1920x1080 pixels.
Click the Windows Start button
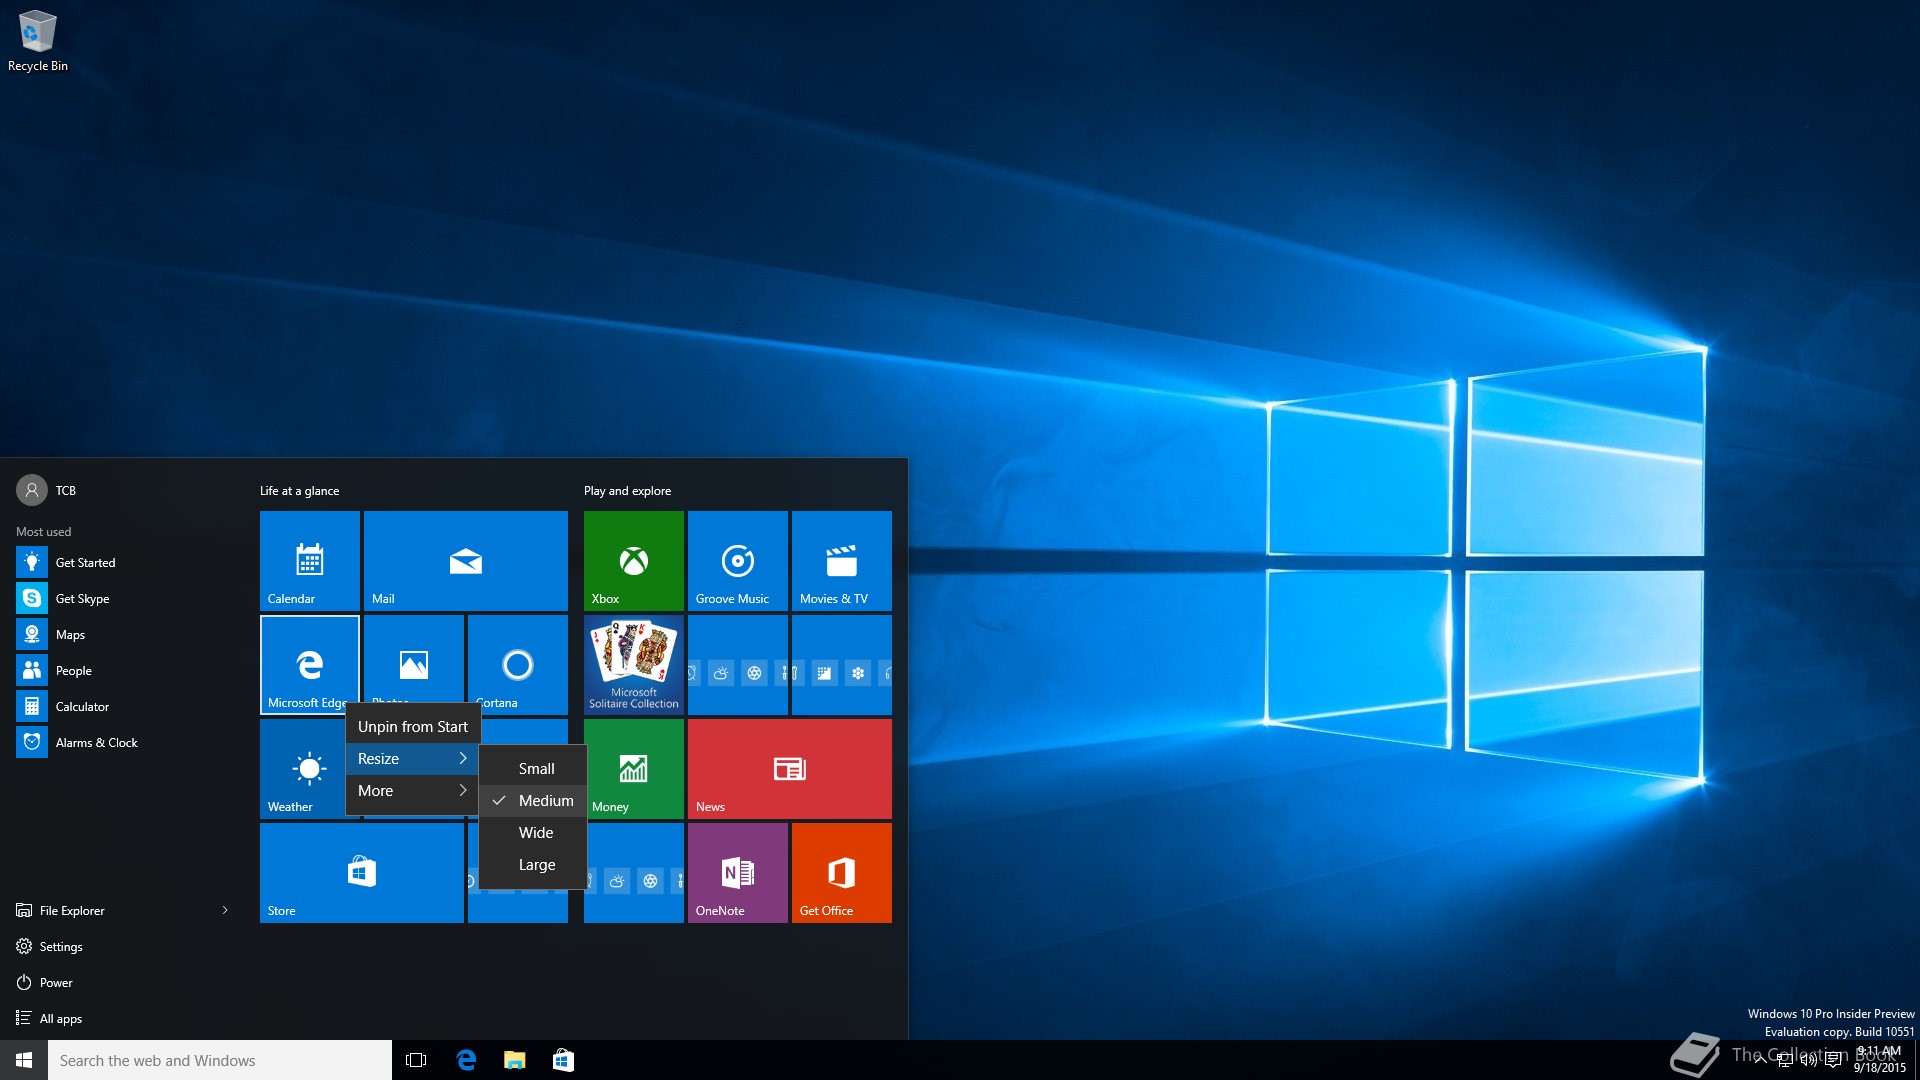point(24,1060)
